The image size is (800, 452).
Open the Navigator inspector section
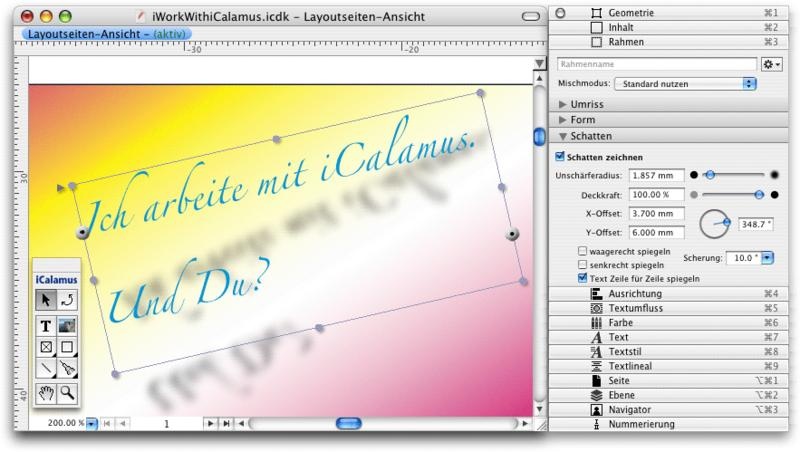click(668, 409)
